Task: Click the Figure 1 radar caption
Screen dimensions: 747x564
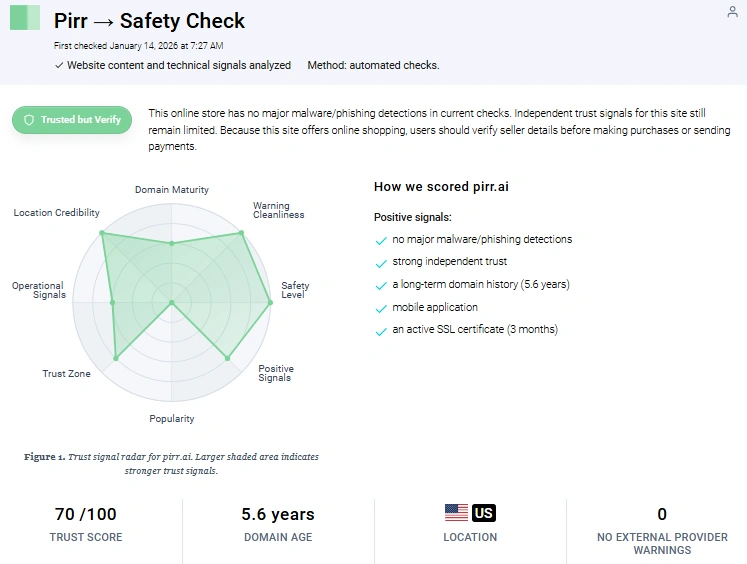Action: (172, 463)
